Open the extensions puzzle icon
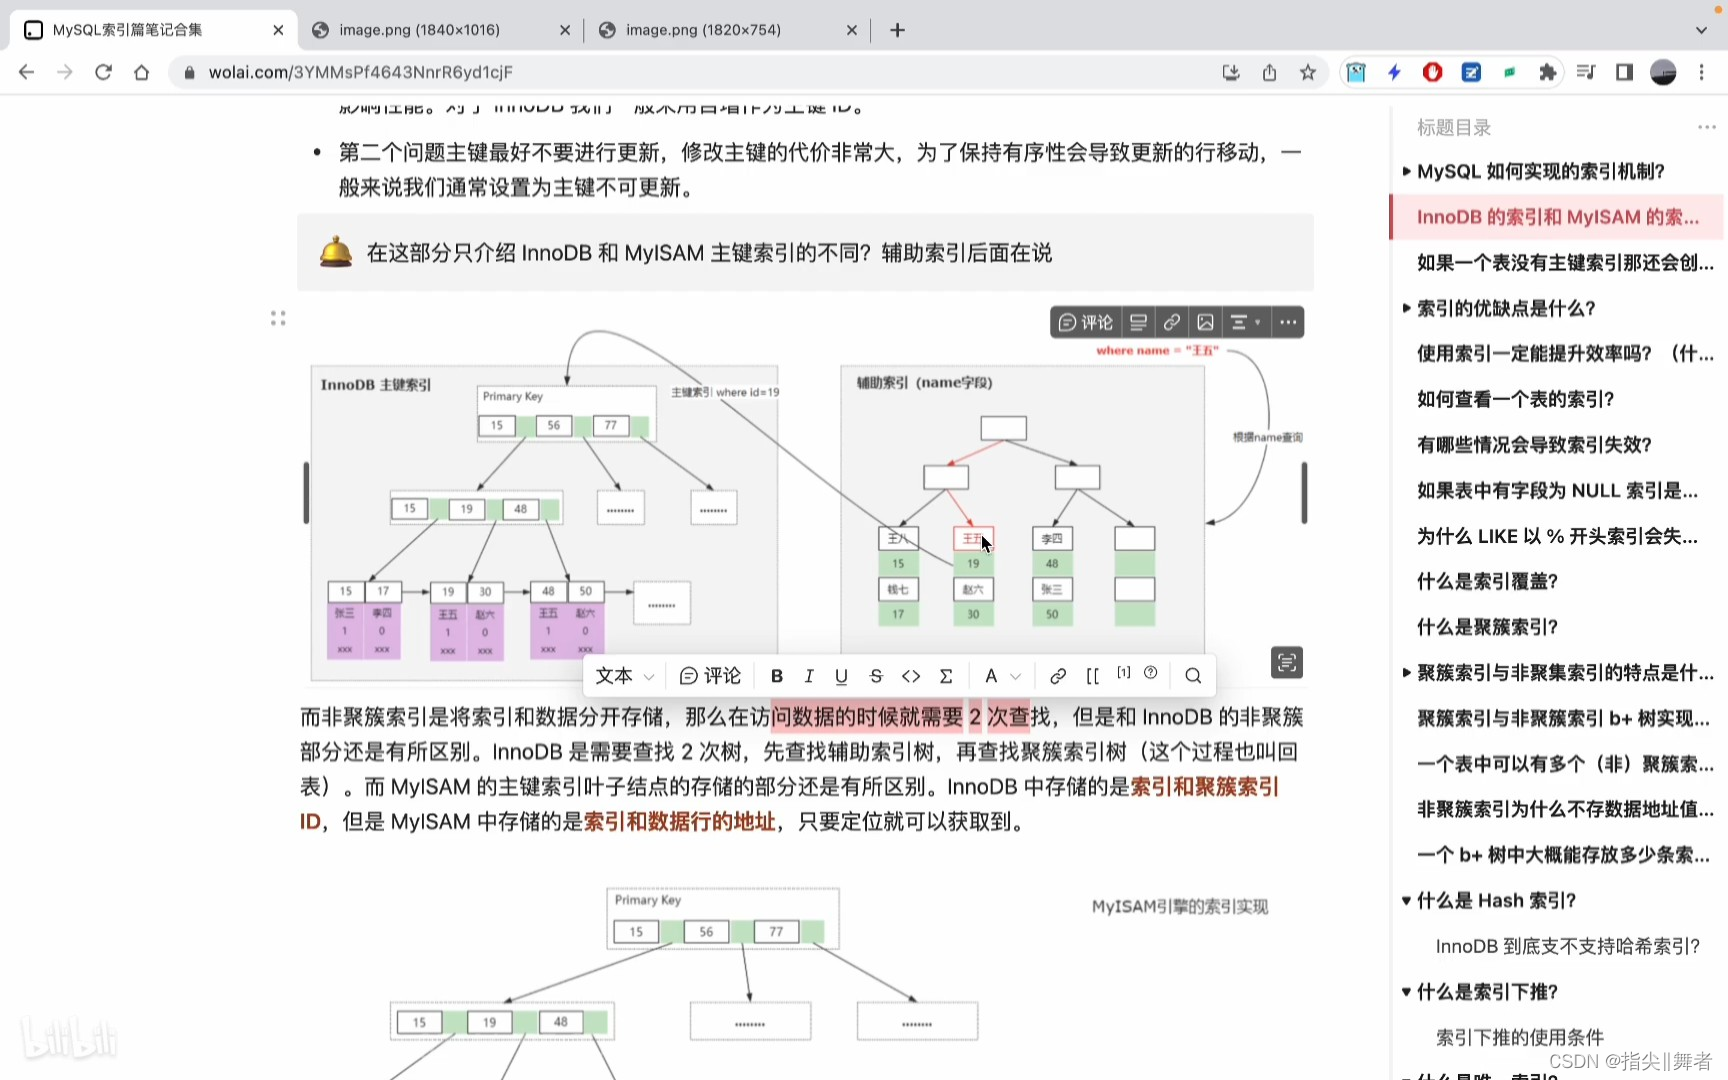This screenshot has width=1728, height=1080. 1548,72
